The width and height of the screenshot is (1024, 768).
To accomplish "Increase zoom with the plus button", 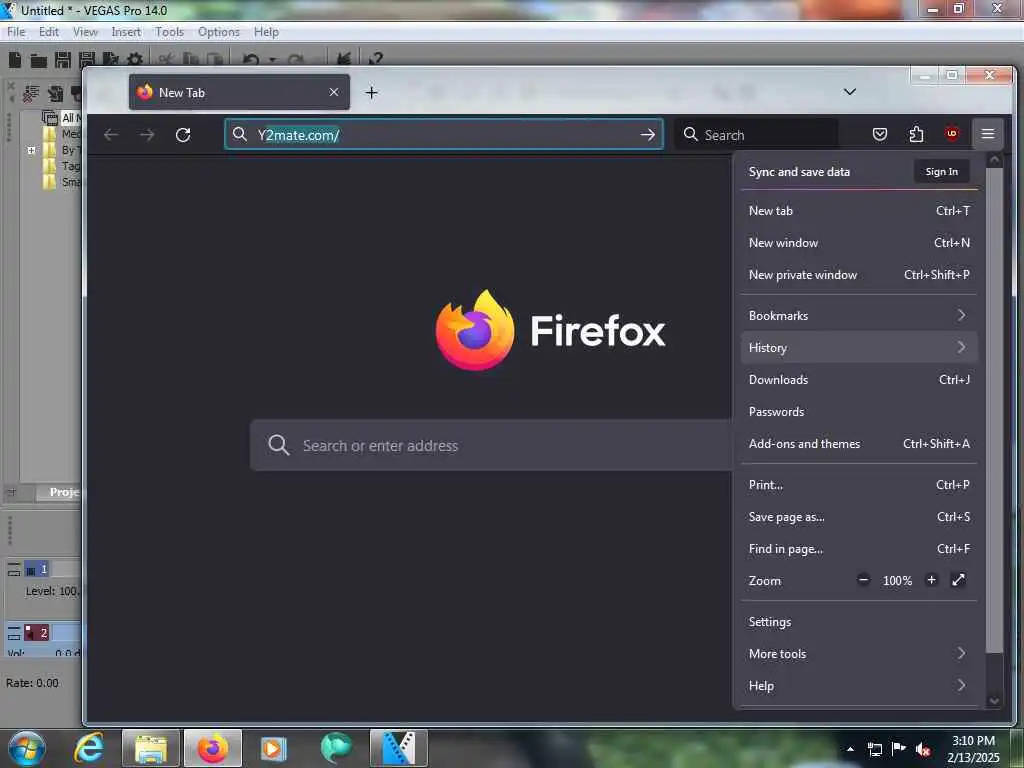I will [x=931, y=580].
